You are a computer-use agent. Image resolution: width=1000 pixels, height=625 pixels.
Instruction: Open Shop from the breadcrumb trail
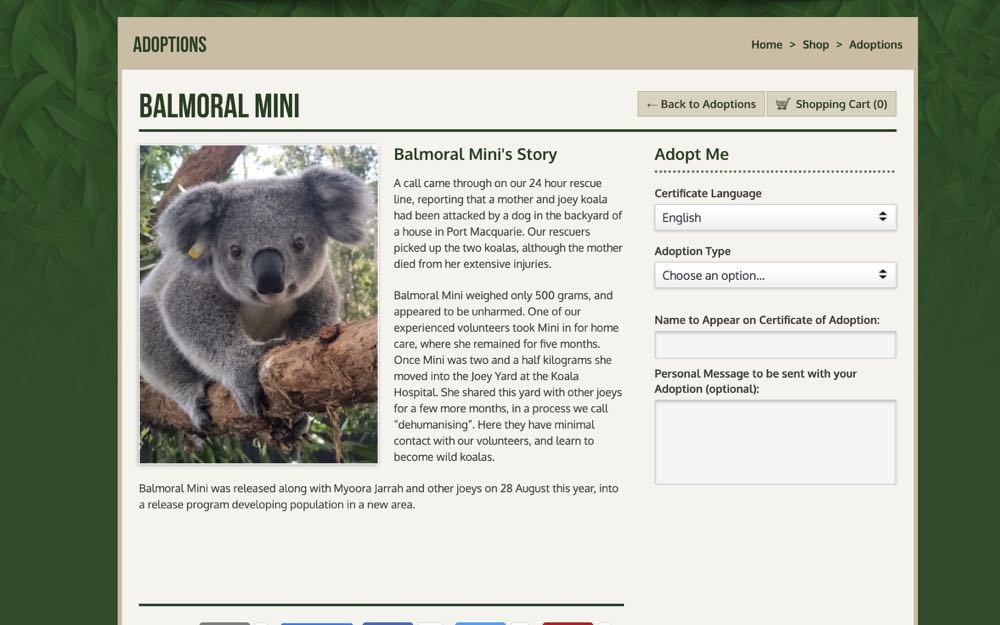[815, 45]
